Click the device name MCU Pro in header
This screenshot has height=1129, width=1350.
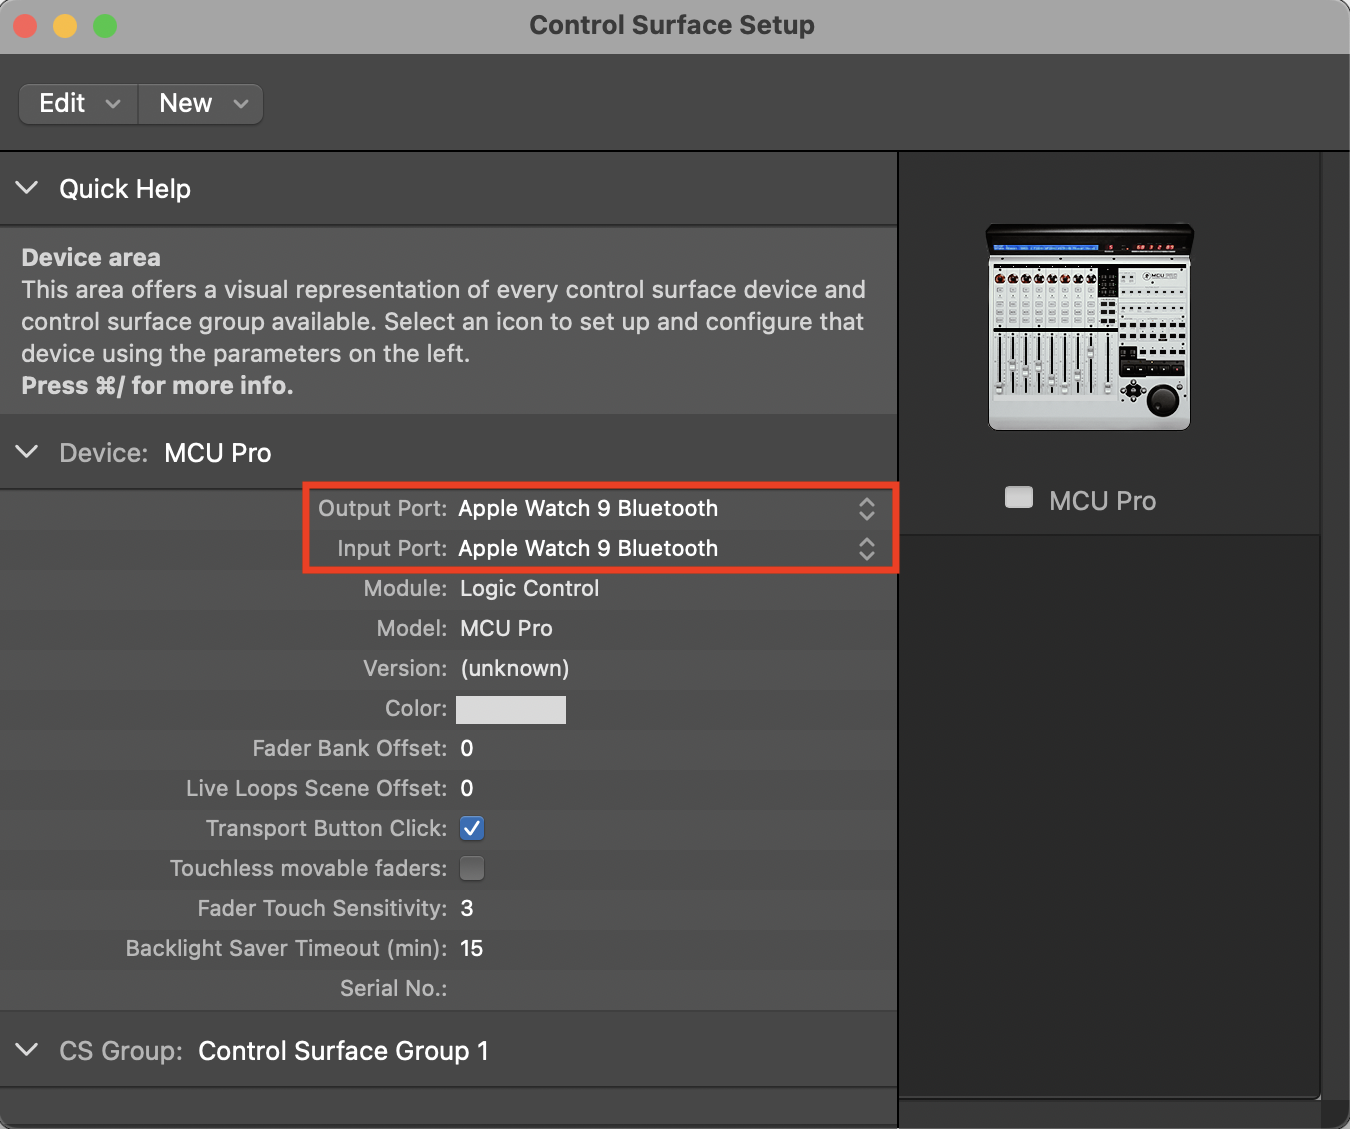(218, 453)
